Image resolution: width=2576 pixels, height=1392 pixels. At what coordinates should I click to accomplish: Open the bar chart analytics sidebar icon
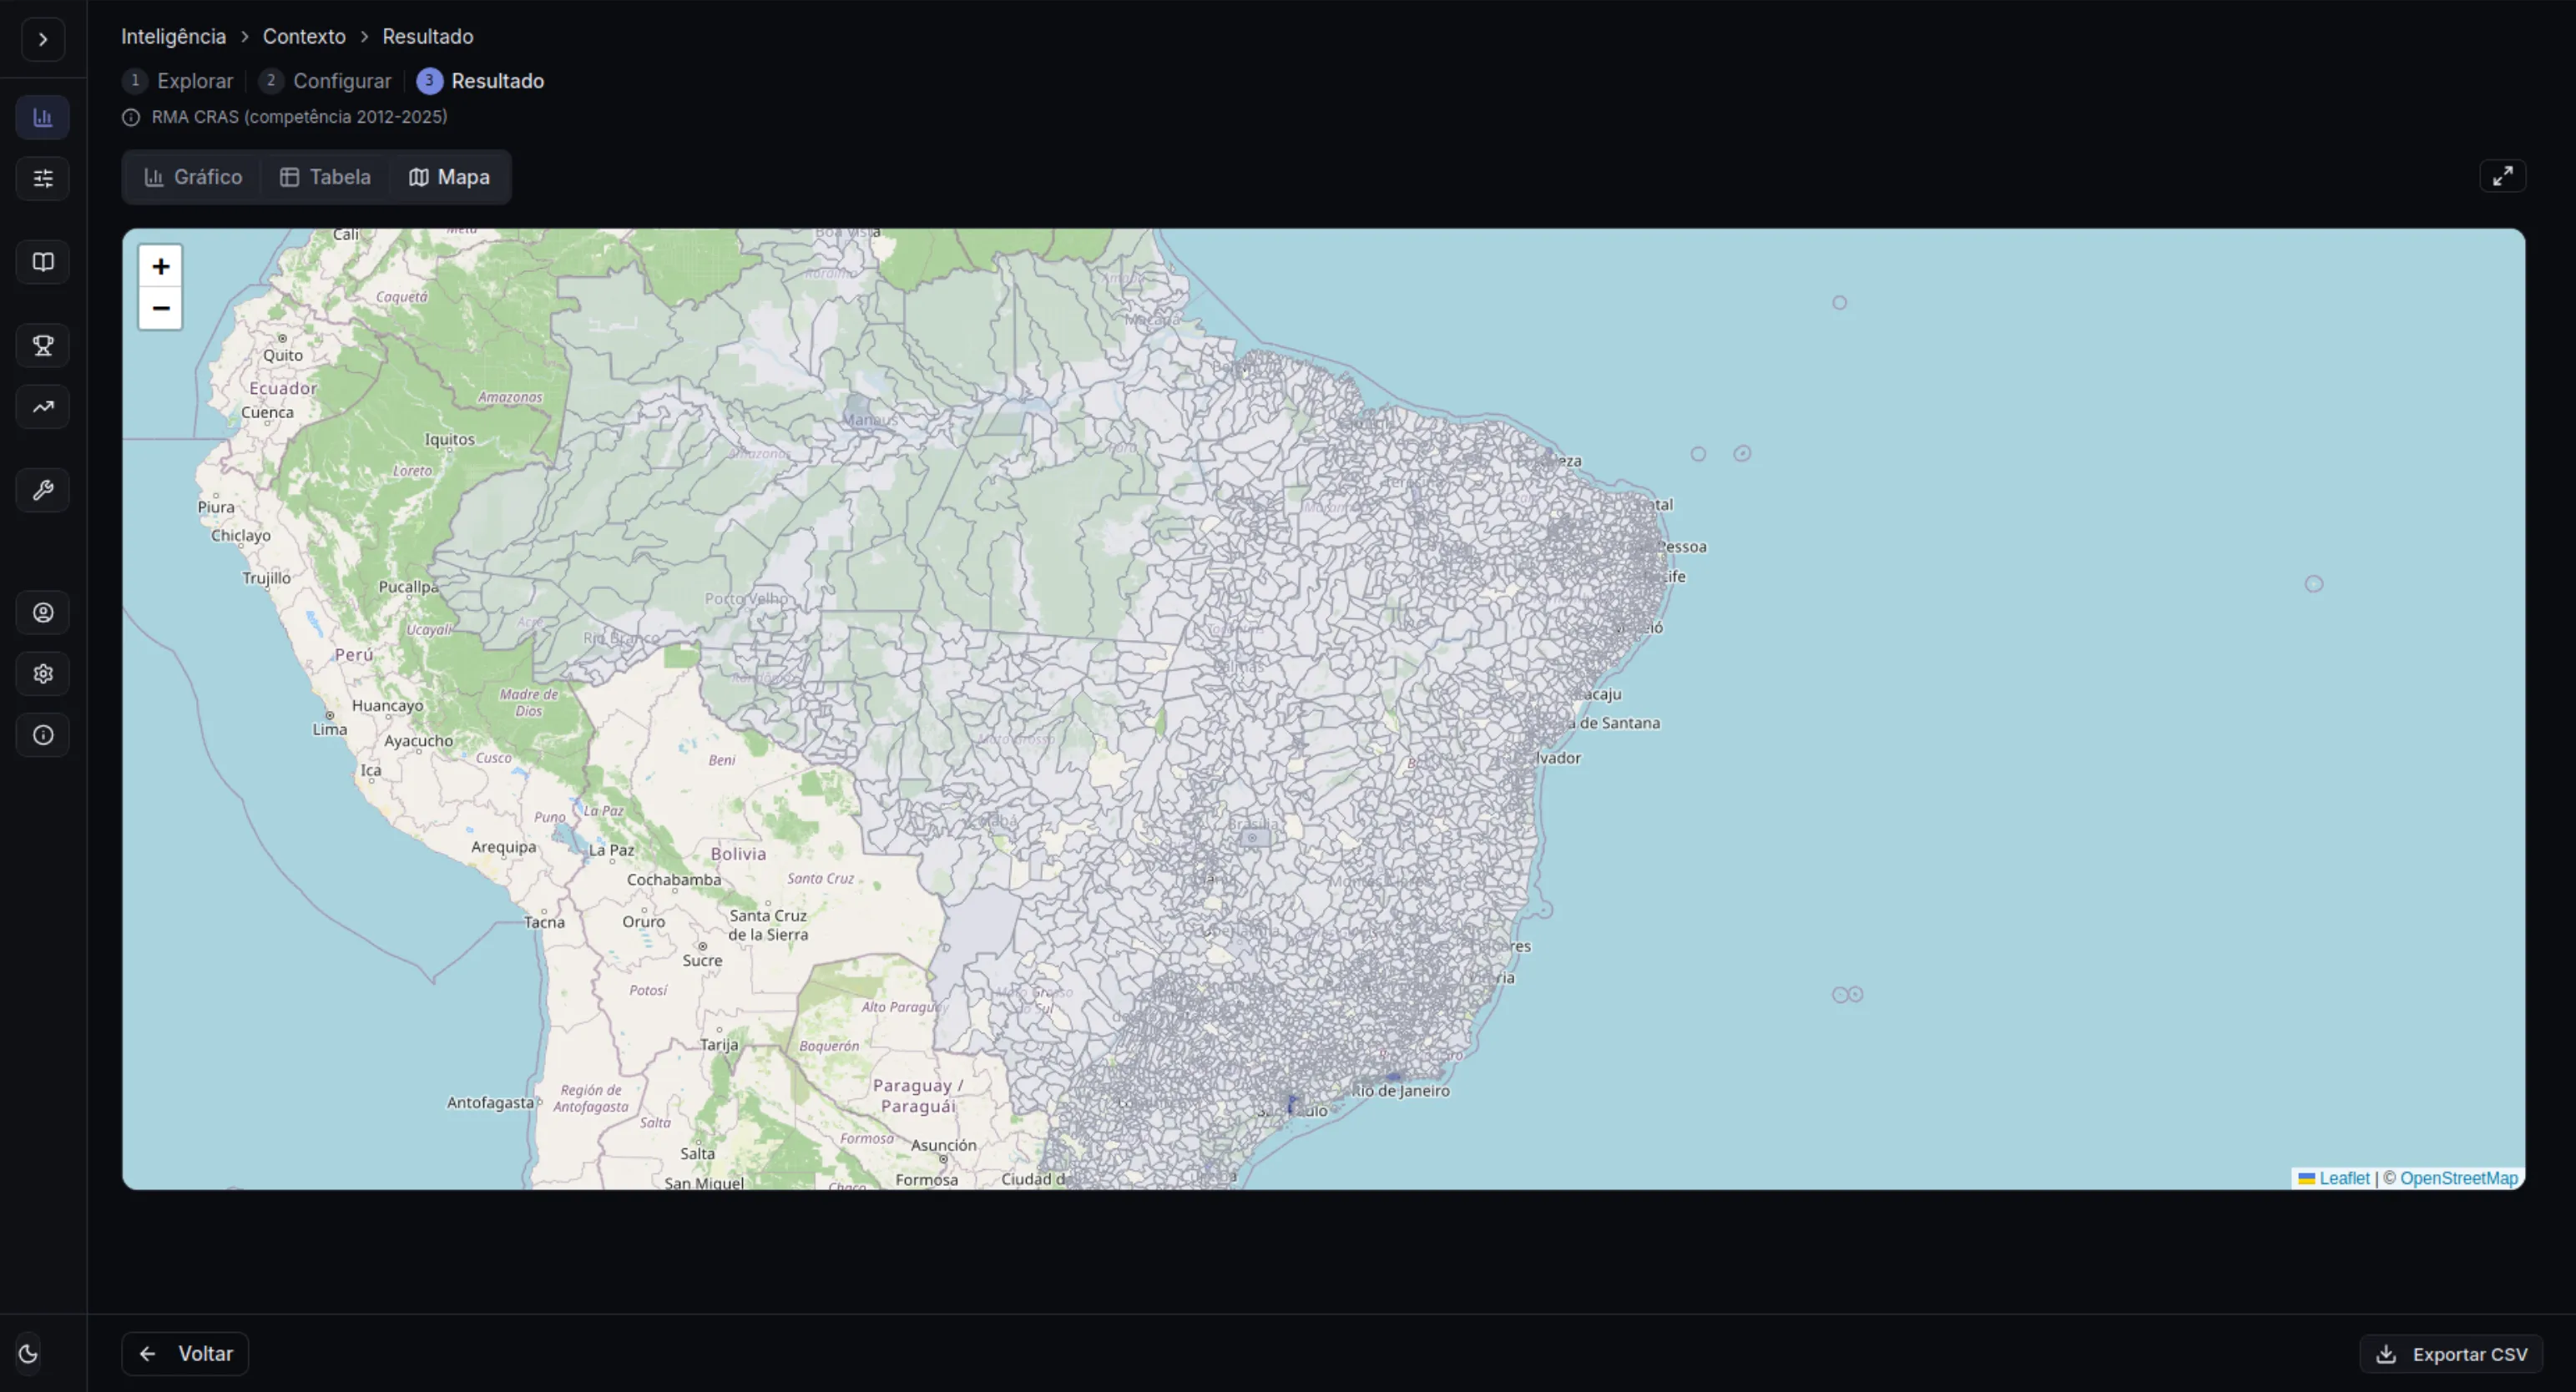click(43, 118)
